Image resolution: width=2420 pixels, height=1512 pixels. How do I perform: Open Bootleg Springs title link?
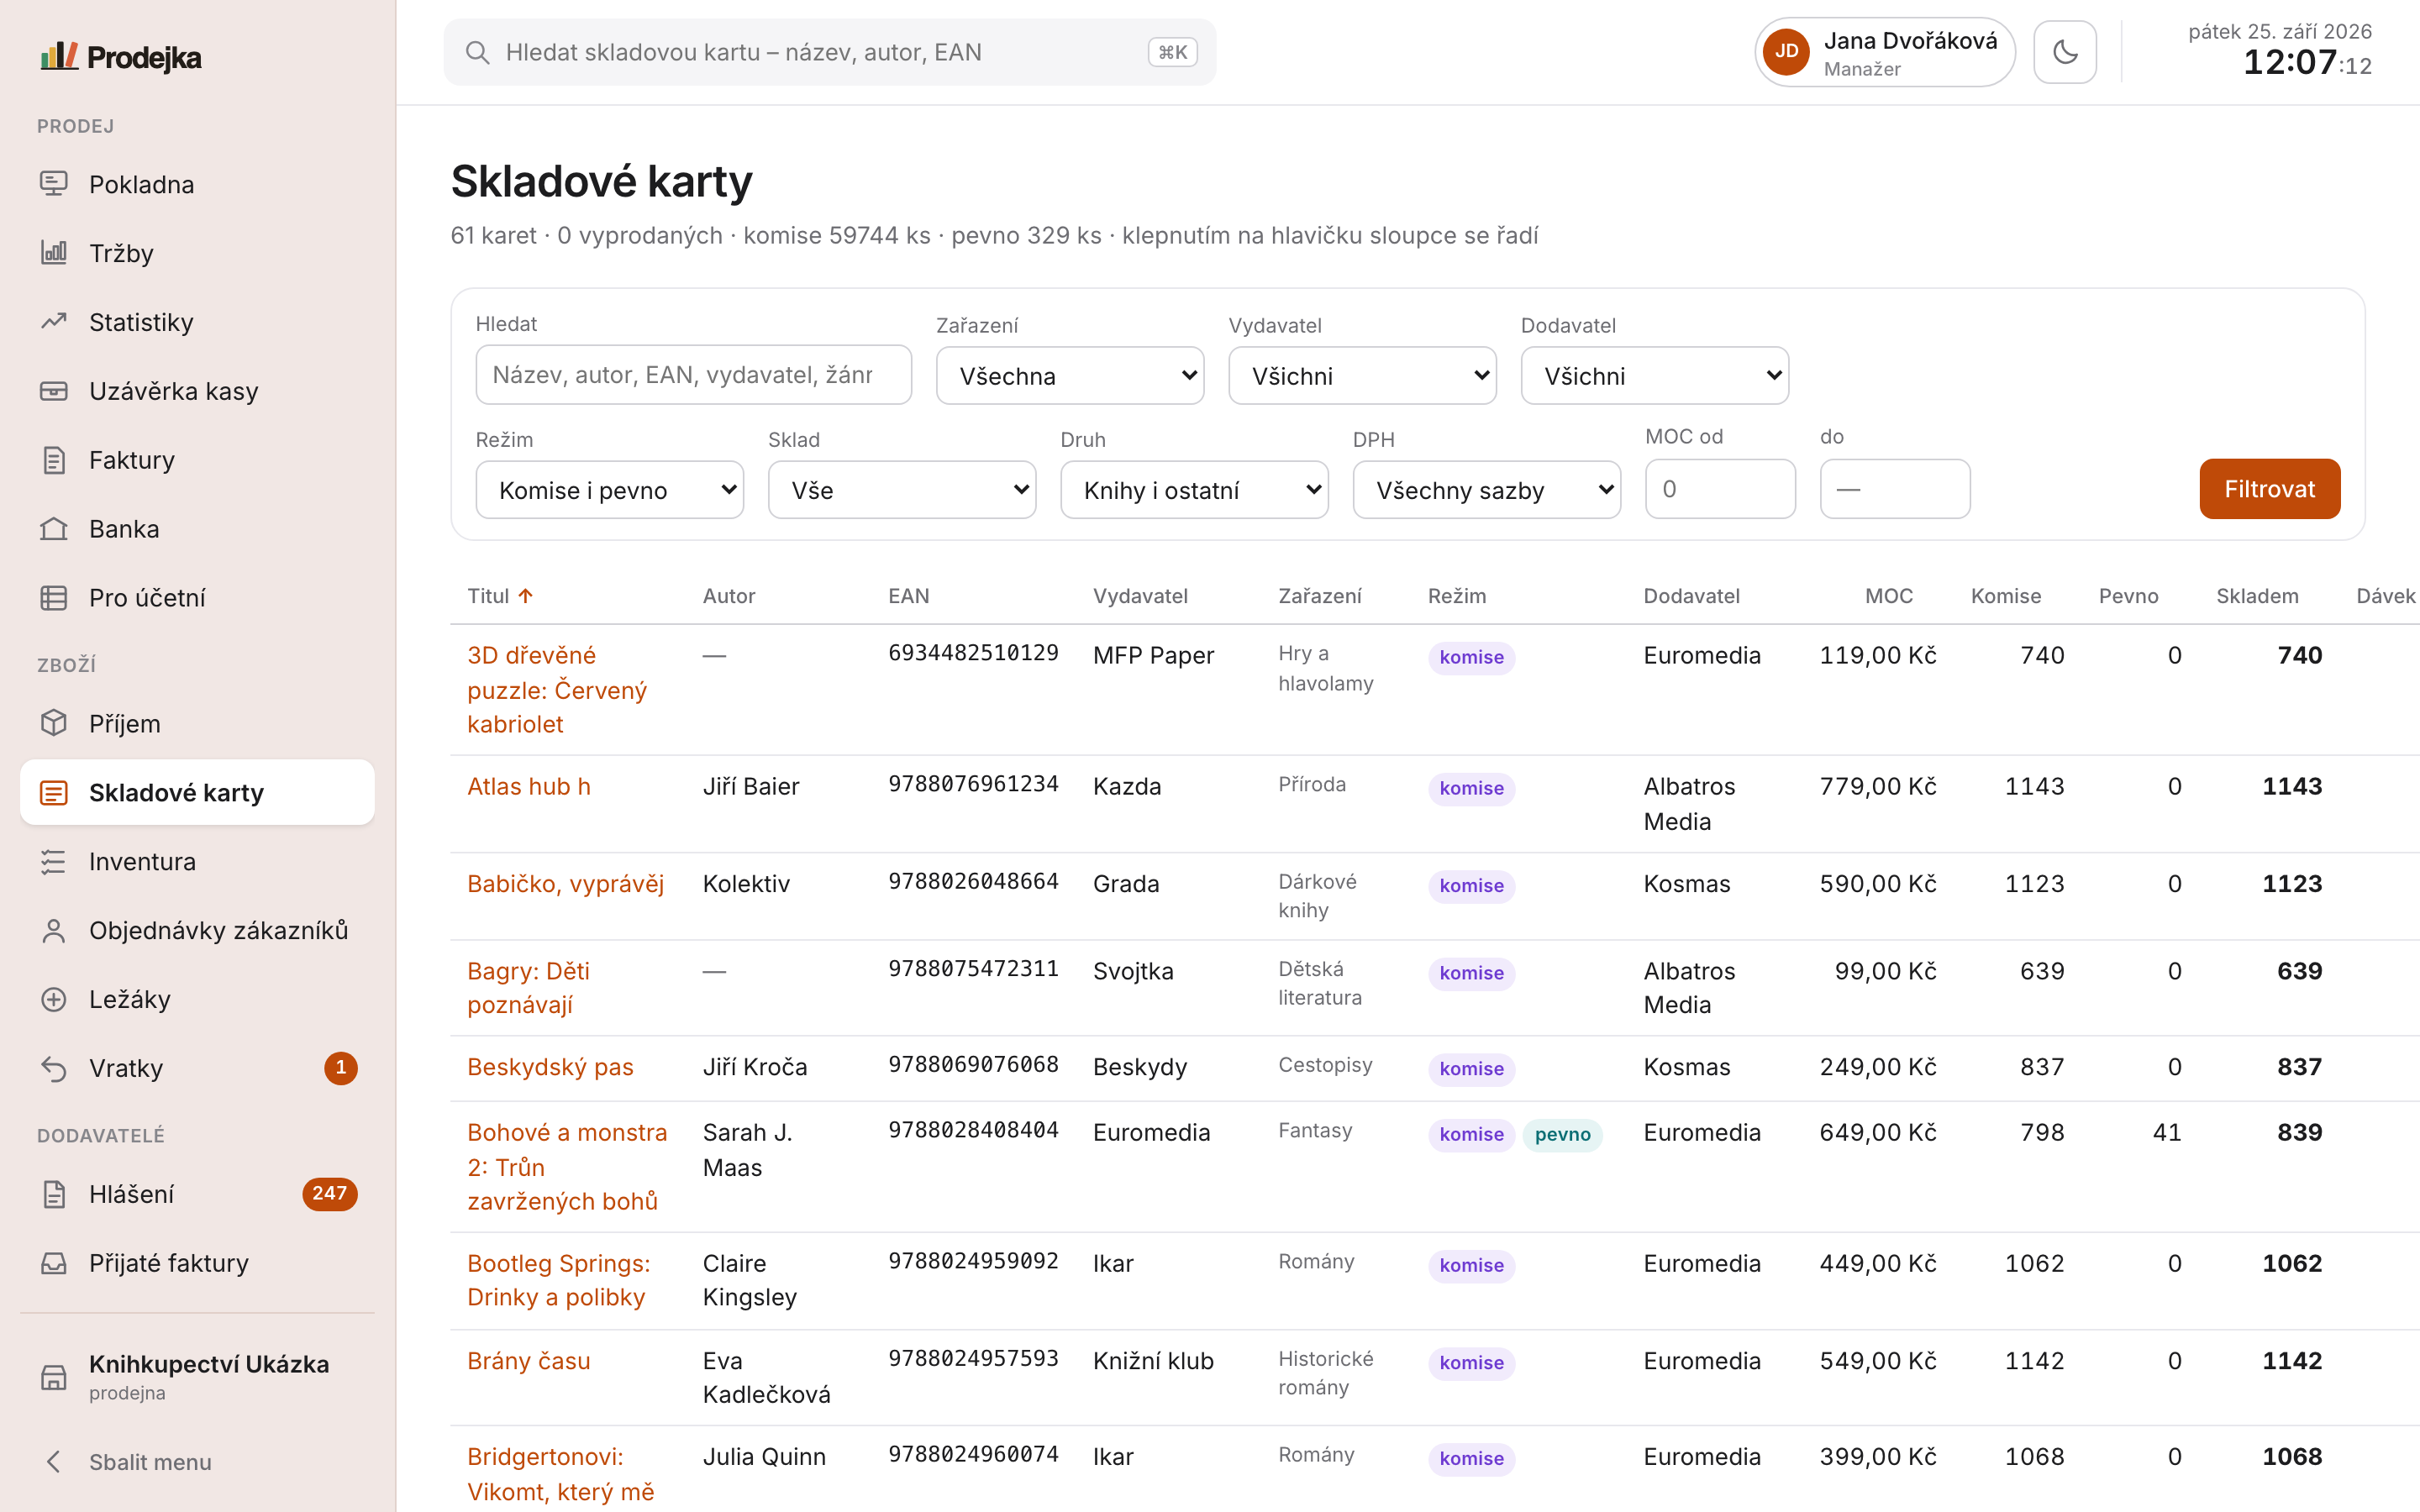tap(558, 1280)
